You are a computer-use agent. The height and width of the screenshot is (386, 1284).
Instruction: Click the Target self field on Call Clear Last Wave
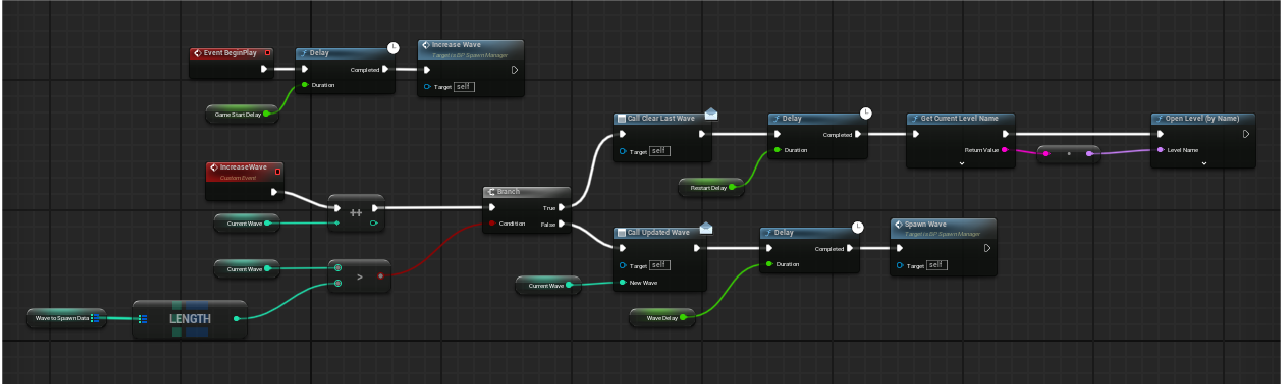(659, 151)
